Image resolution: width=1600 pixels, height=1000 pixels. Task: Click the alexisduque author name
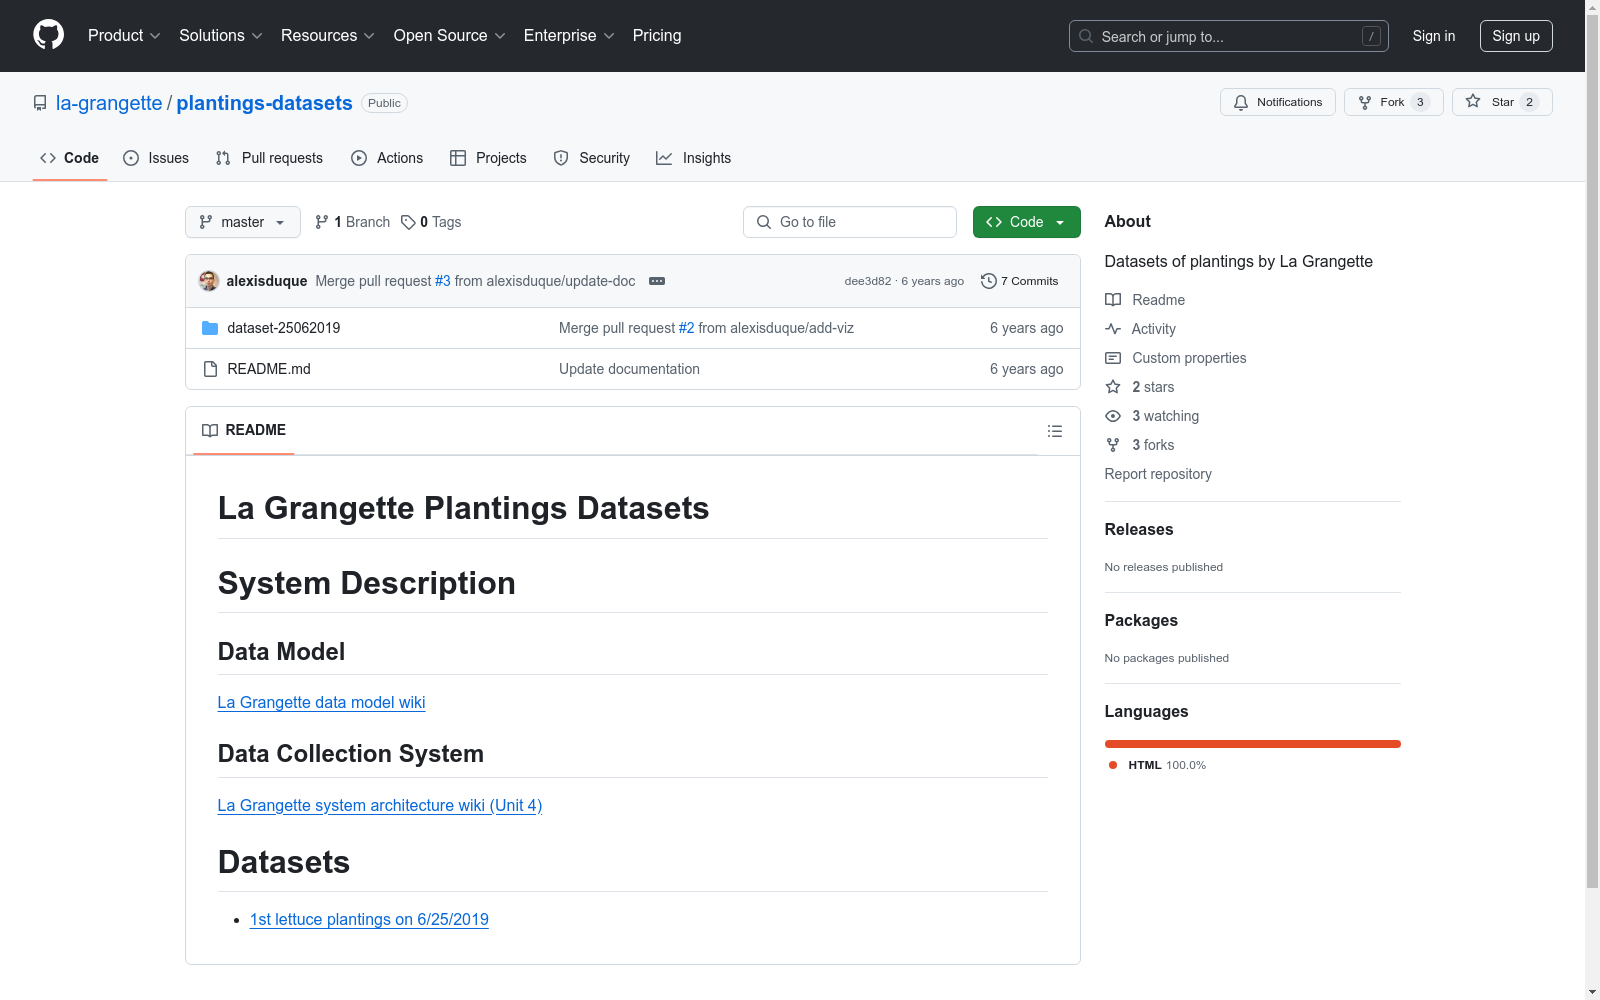pyautogui.click(x=267, y=281)
